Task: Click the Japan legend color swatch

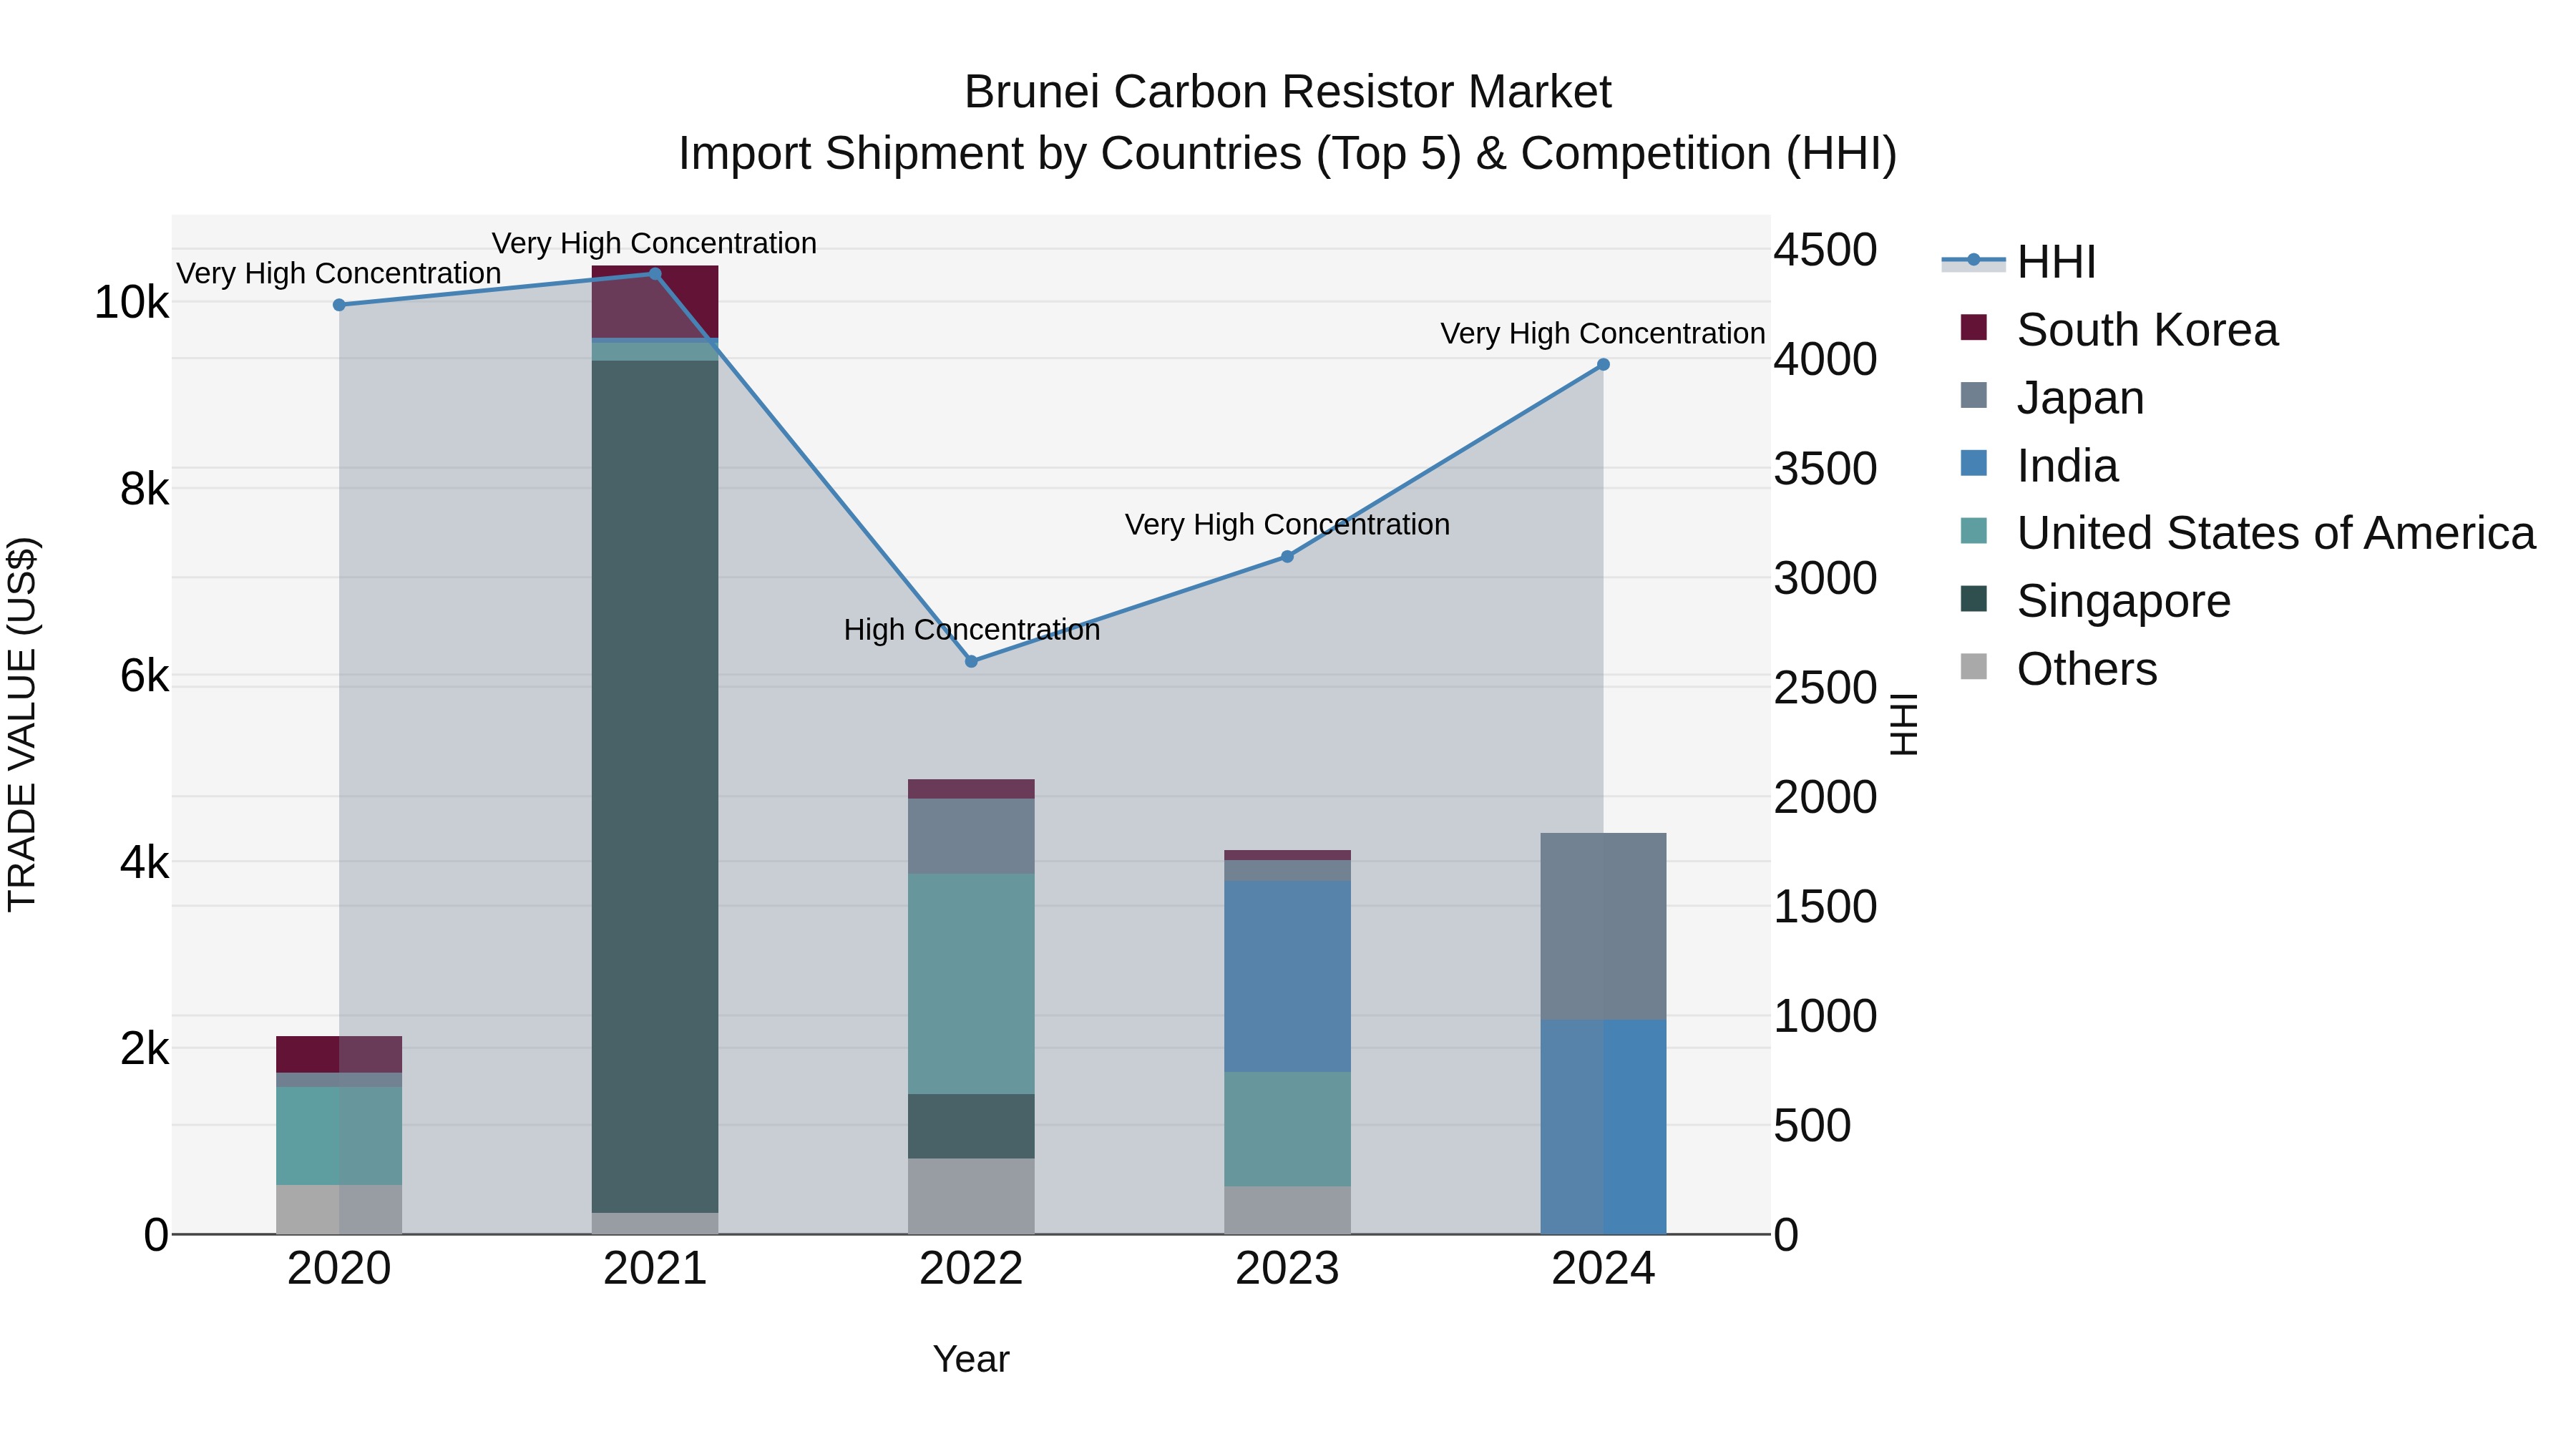Action: pos(1974,395)
